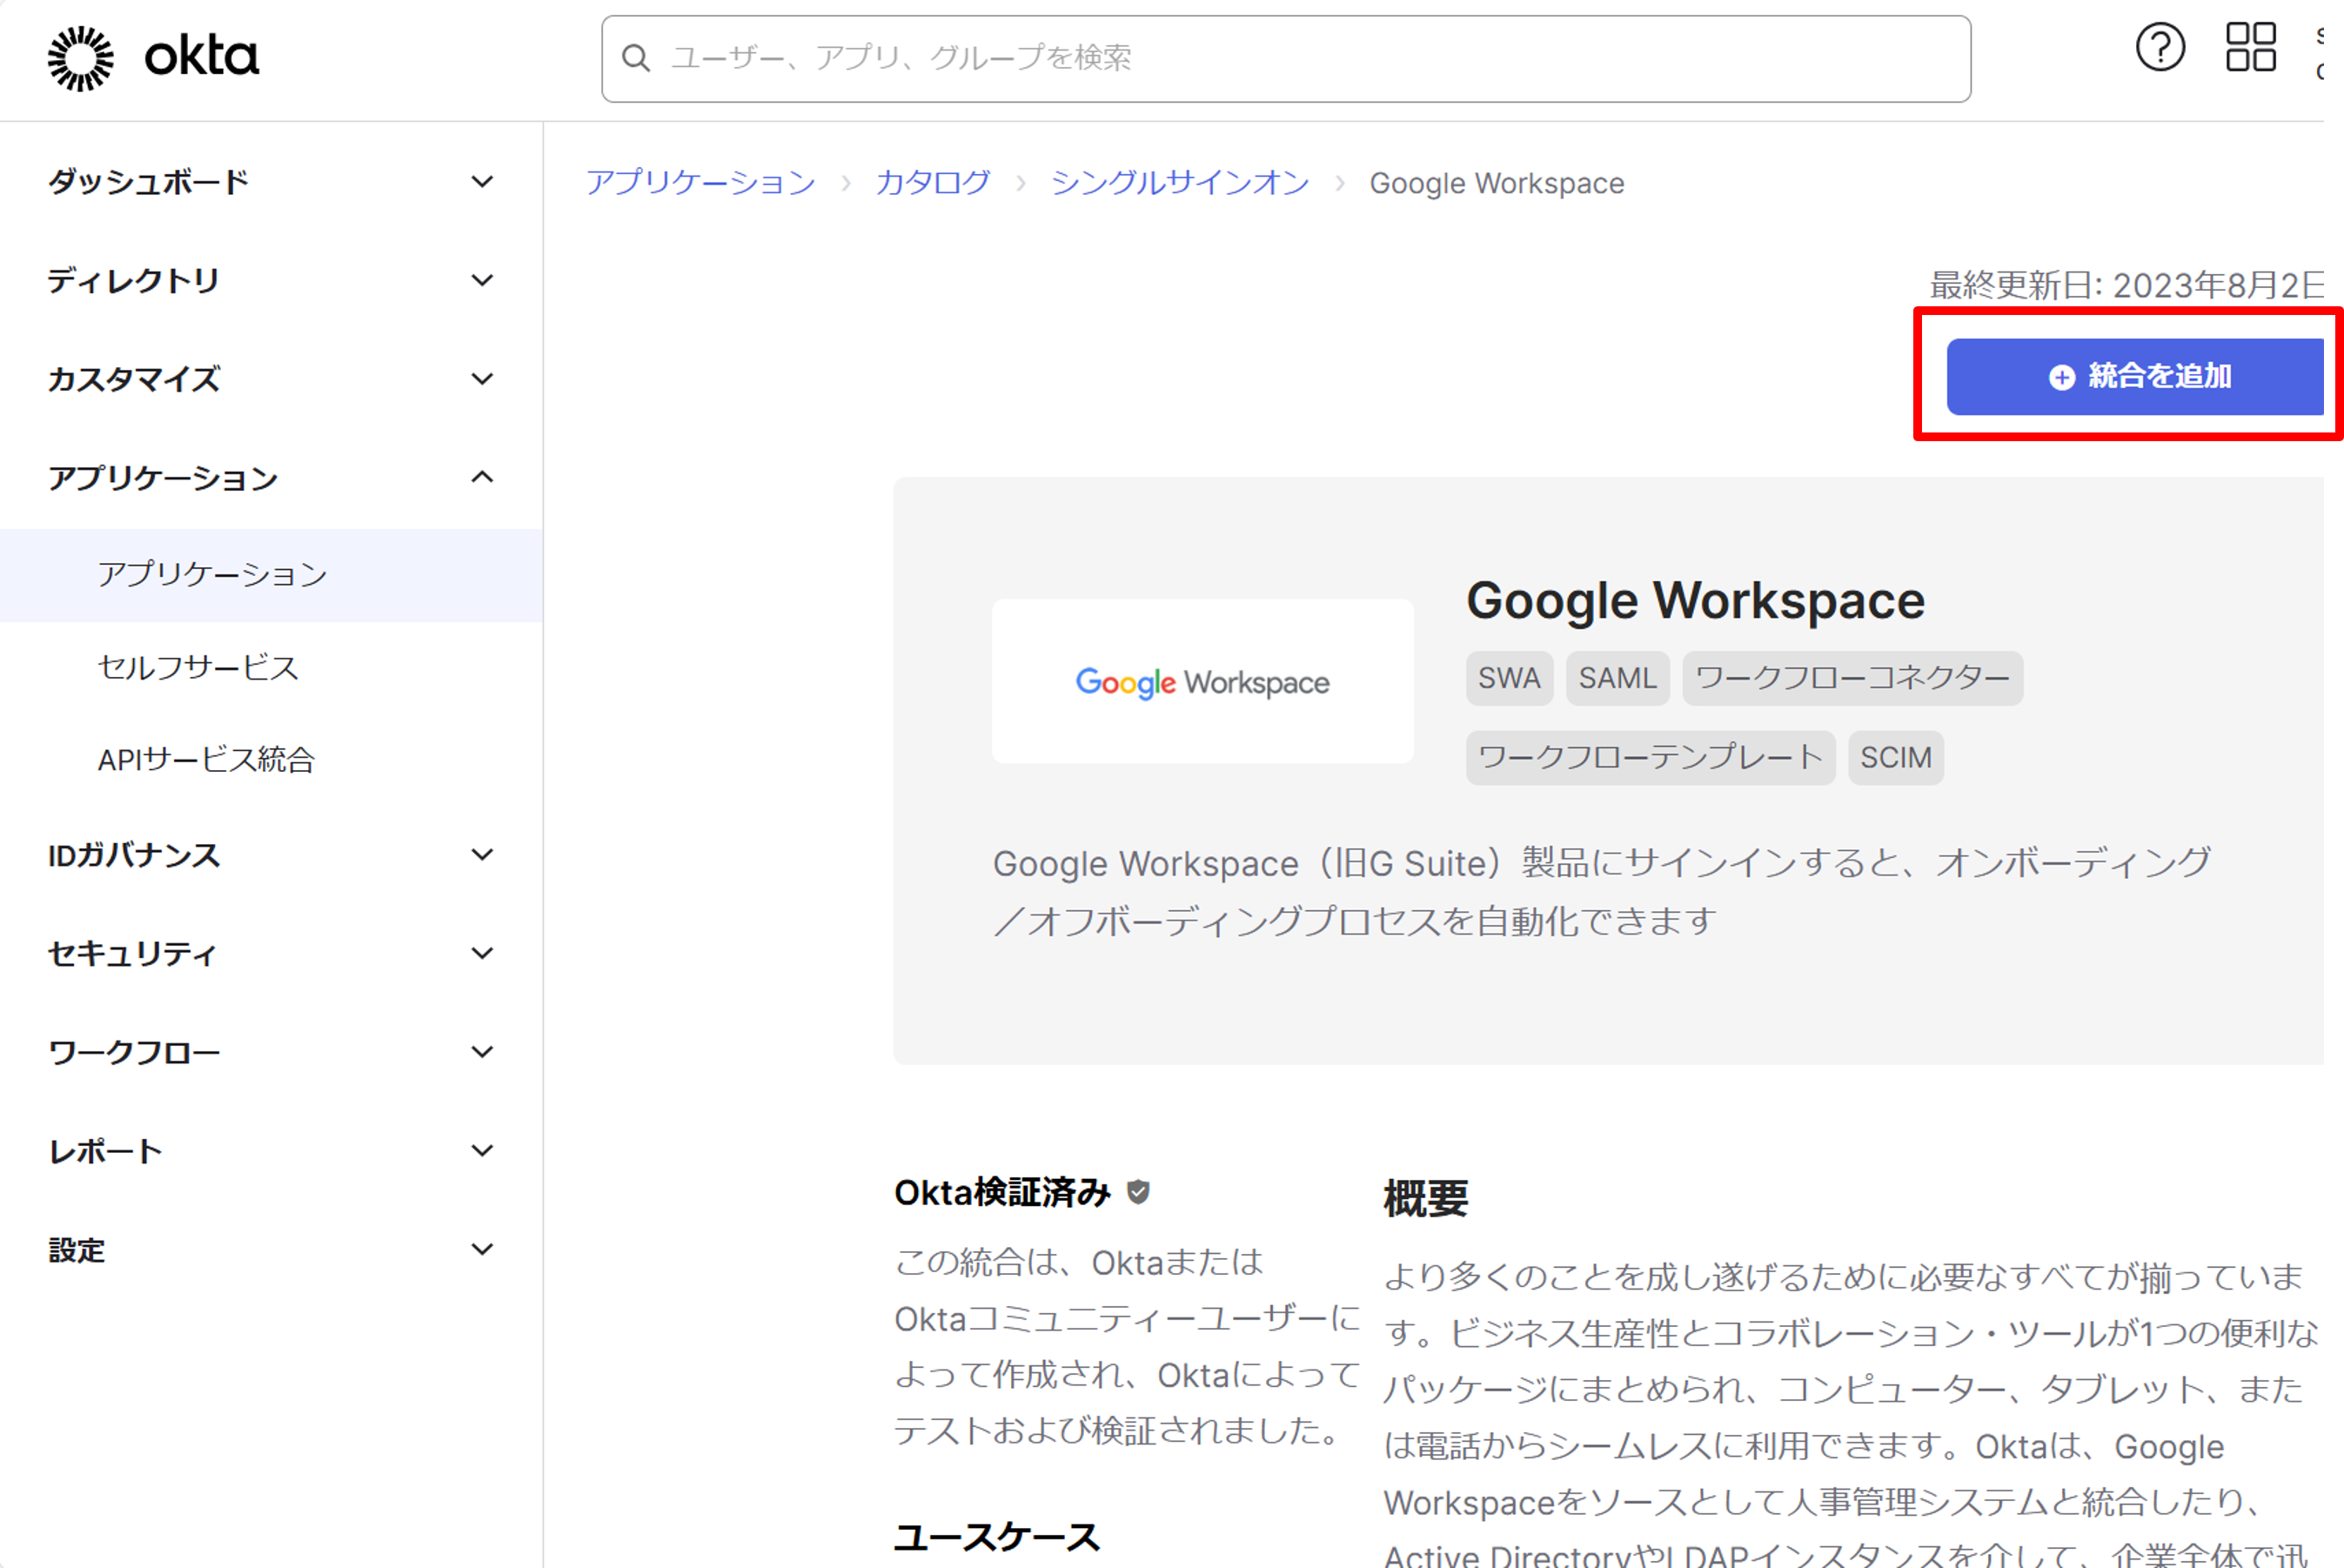Open the help question mark icon
Screen dimensions: 2344x1568
coord(2160,47)
